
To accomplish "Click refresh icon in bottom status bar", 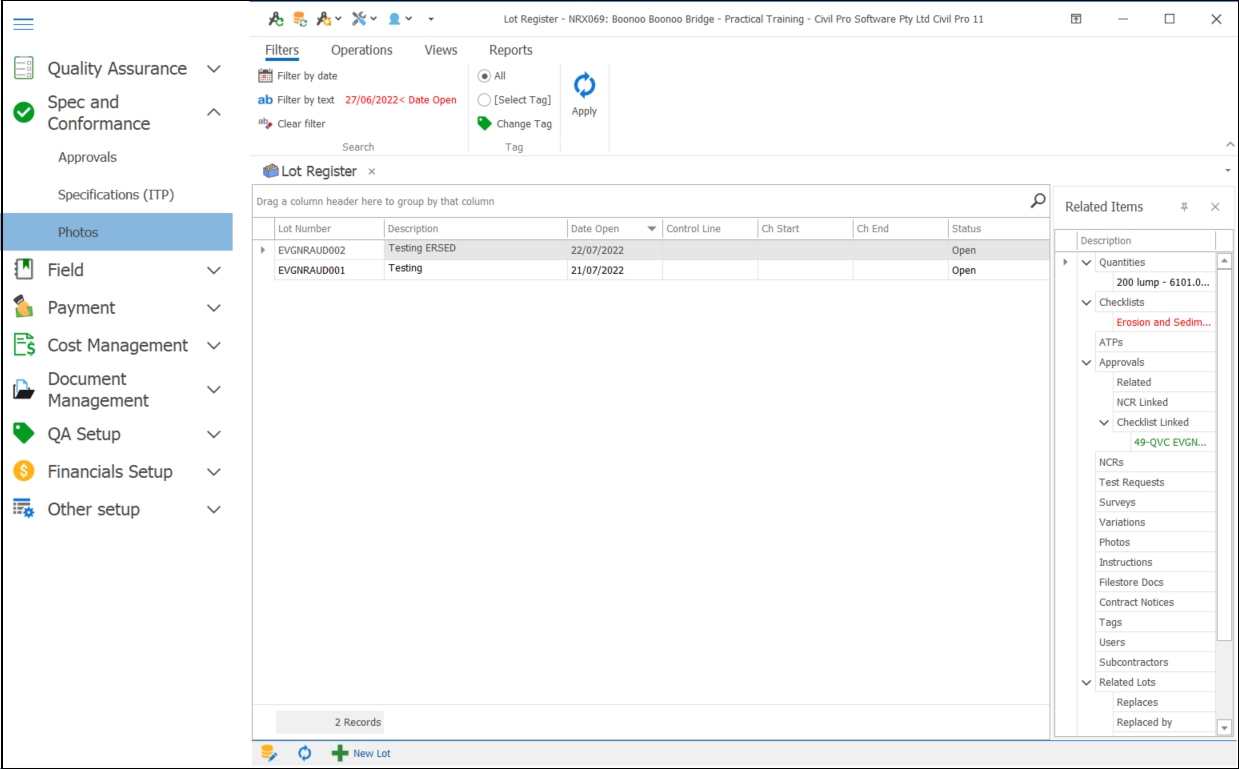I will [305, 753].
